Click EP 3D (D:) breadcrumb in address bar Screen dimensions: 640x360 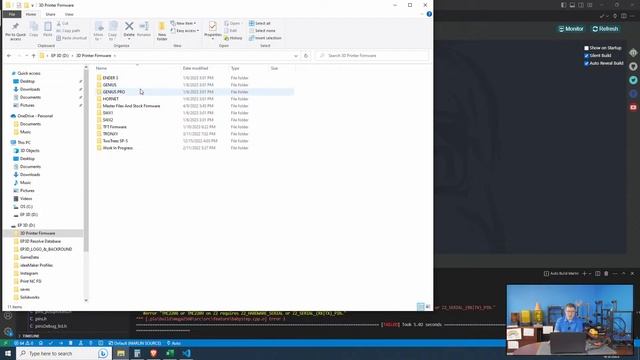[x=60, y=56]
